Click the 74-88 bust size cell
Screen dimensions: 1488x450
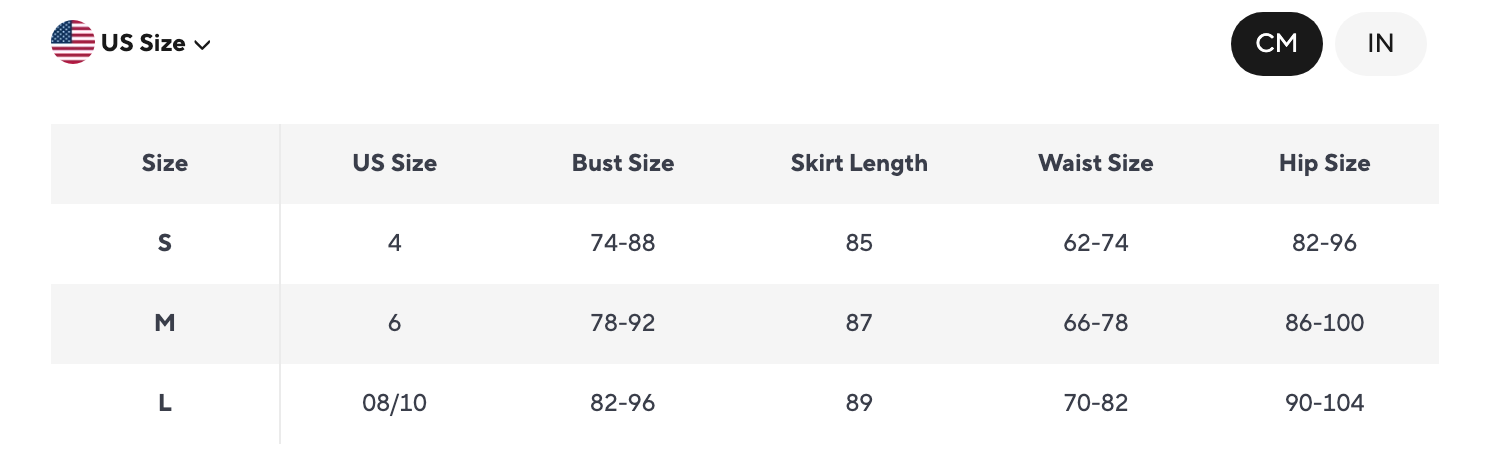coord(623,243)
